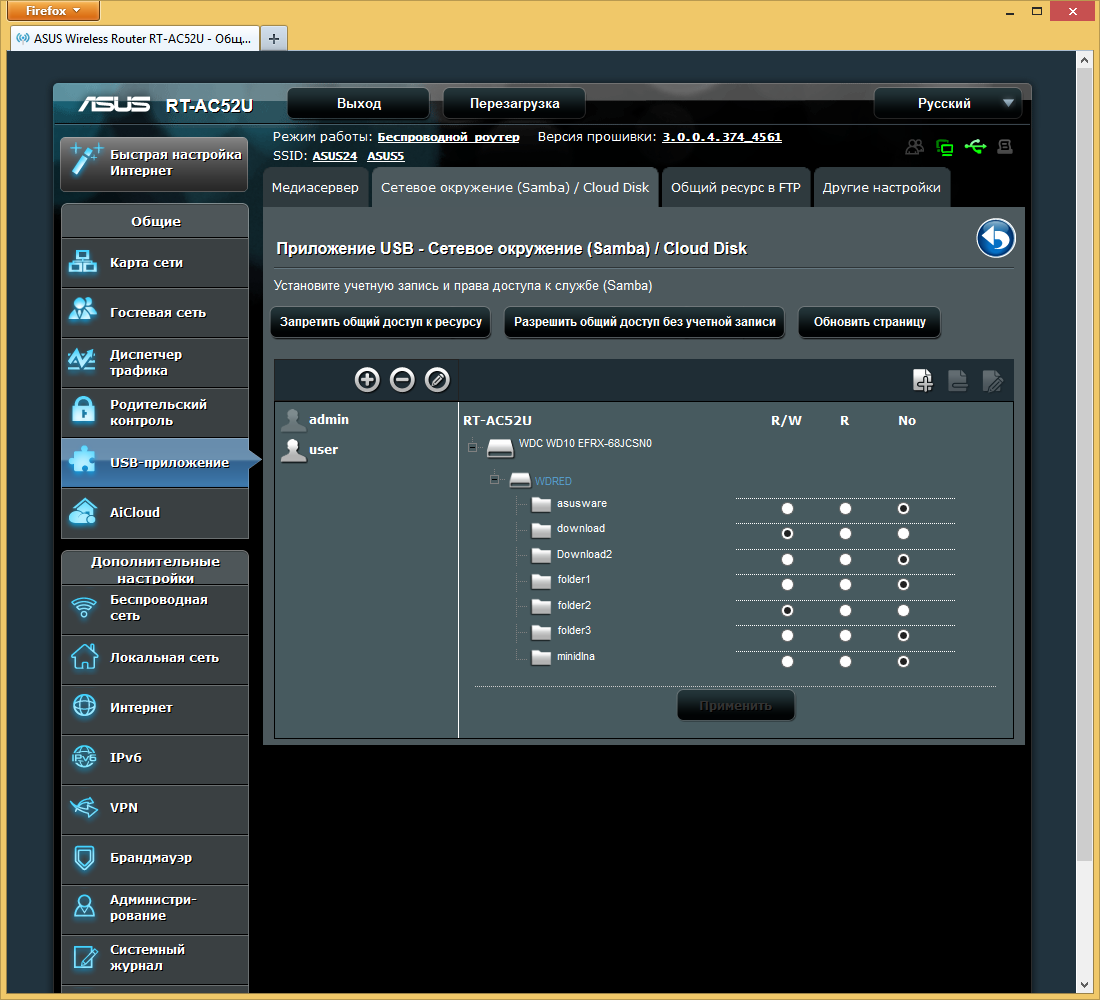Switch to Сетевое окружение (Samba) tab
This screenshot has width=1100, height=1000.
(x=515, y=188)
